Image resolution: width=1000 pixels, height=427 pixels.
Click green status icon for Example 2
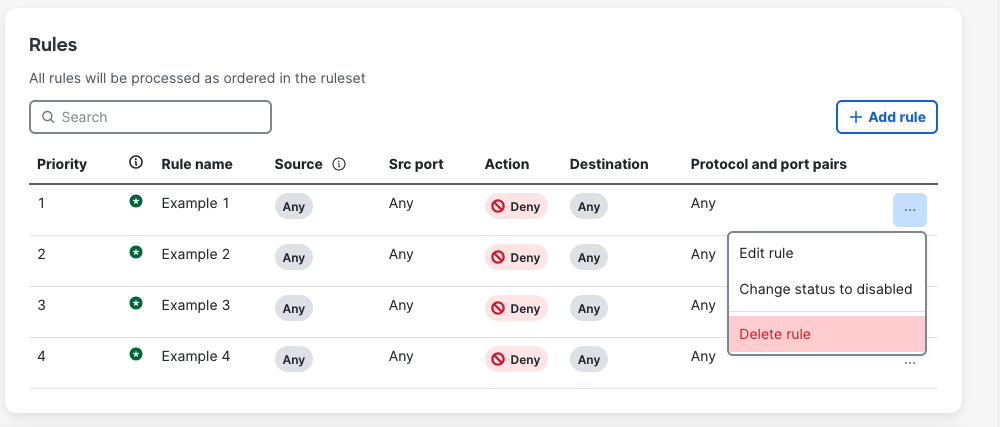click(x=136, y=253)
